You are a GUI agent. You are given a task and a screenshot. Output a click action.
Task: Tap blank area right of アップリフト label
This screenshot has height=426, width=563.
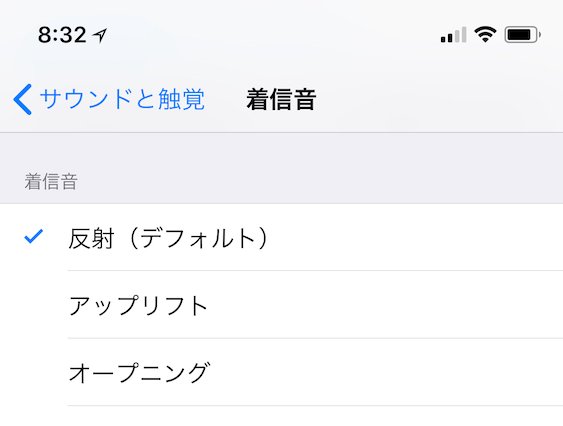click(x=384, y=305)
